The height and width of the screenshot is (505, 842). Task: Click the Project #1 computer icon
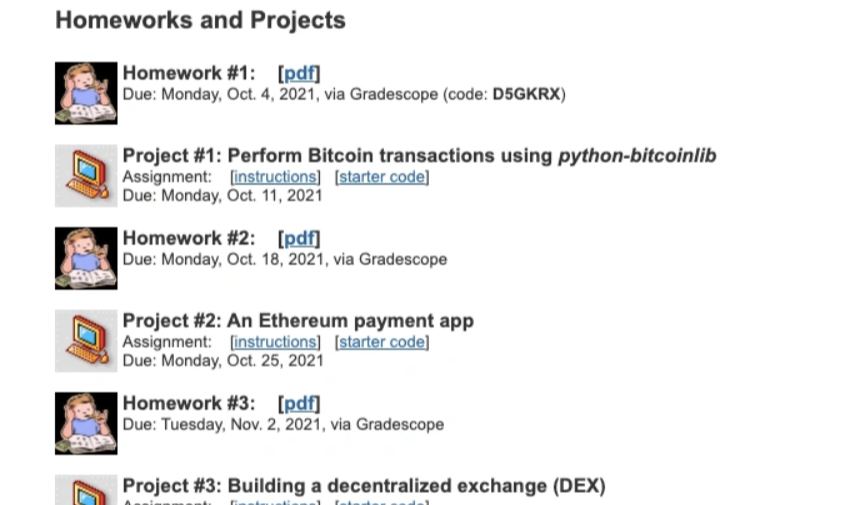point(86,176)
